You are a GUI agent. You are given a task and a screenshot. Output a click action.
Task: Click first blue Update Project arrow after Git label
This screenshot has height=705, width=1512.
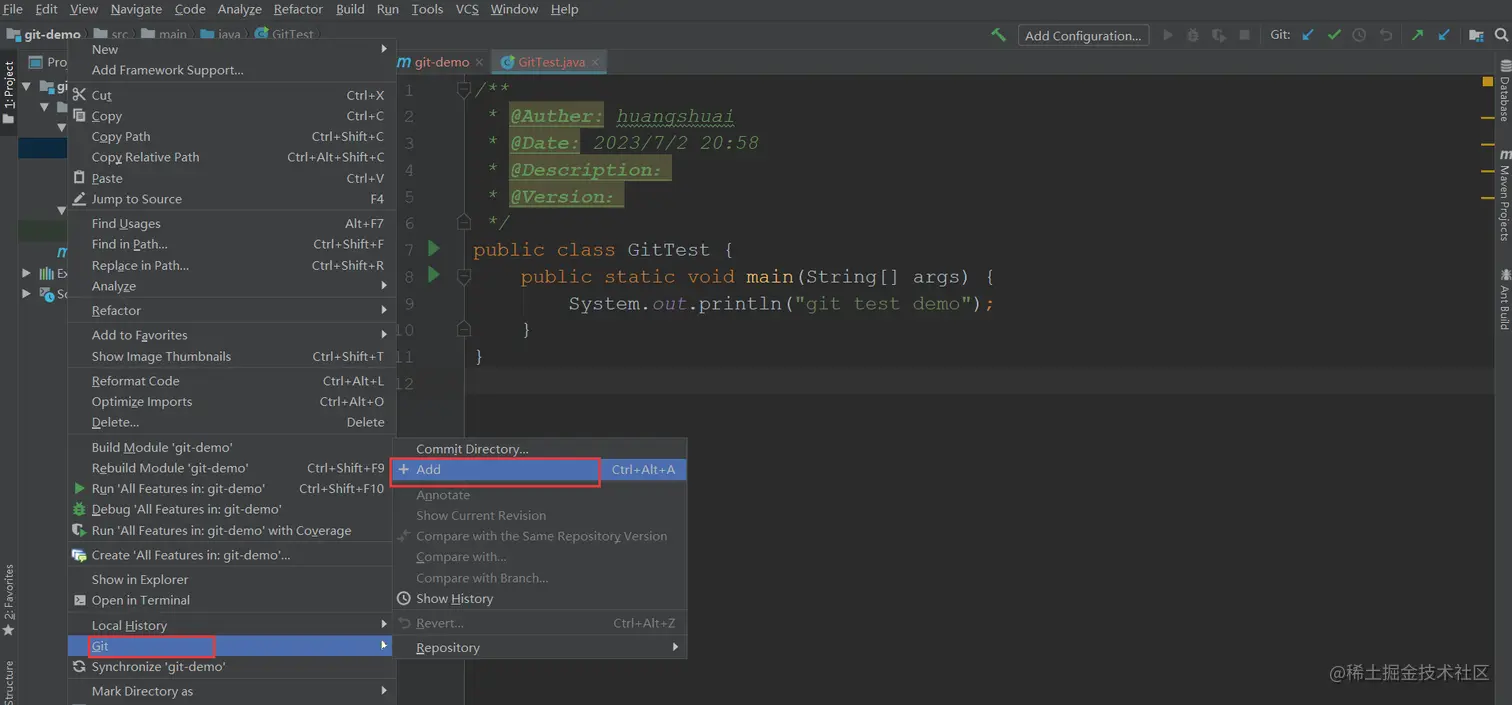[1308, 35]
